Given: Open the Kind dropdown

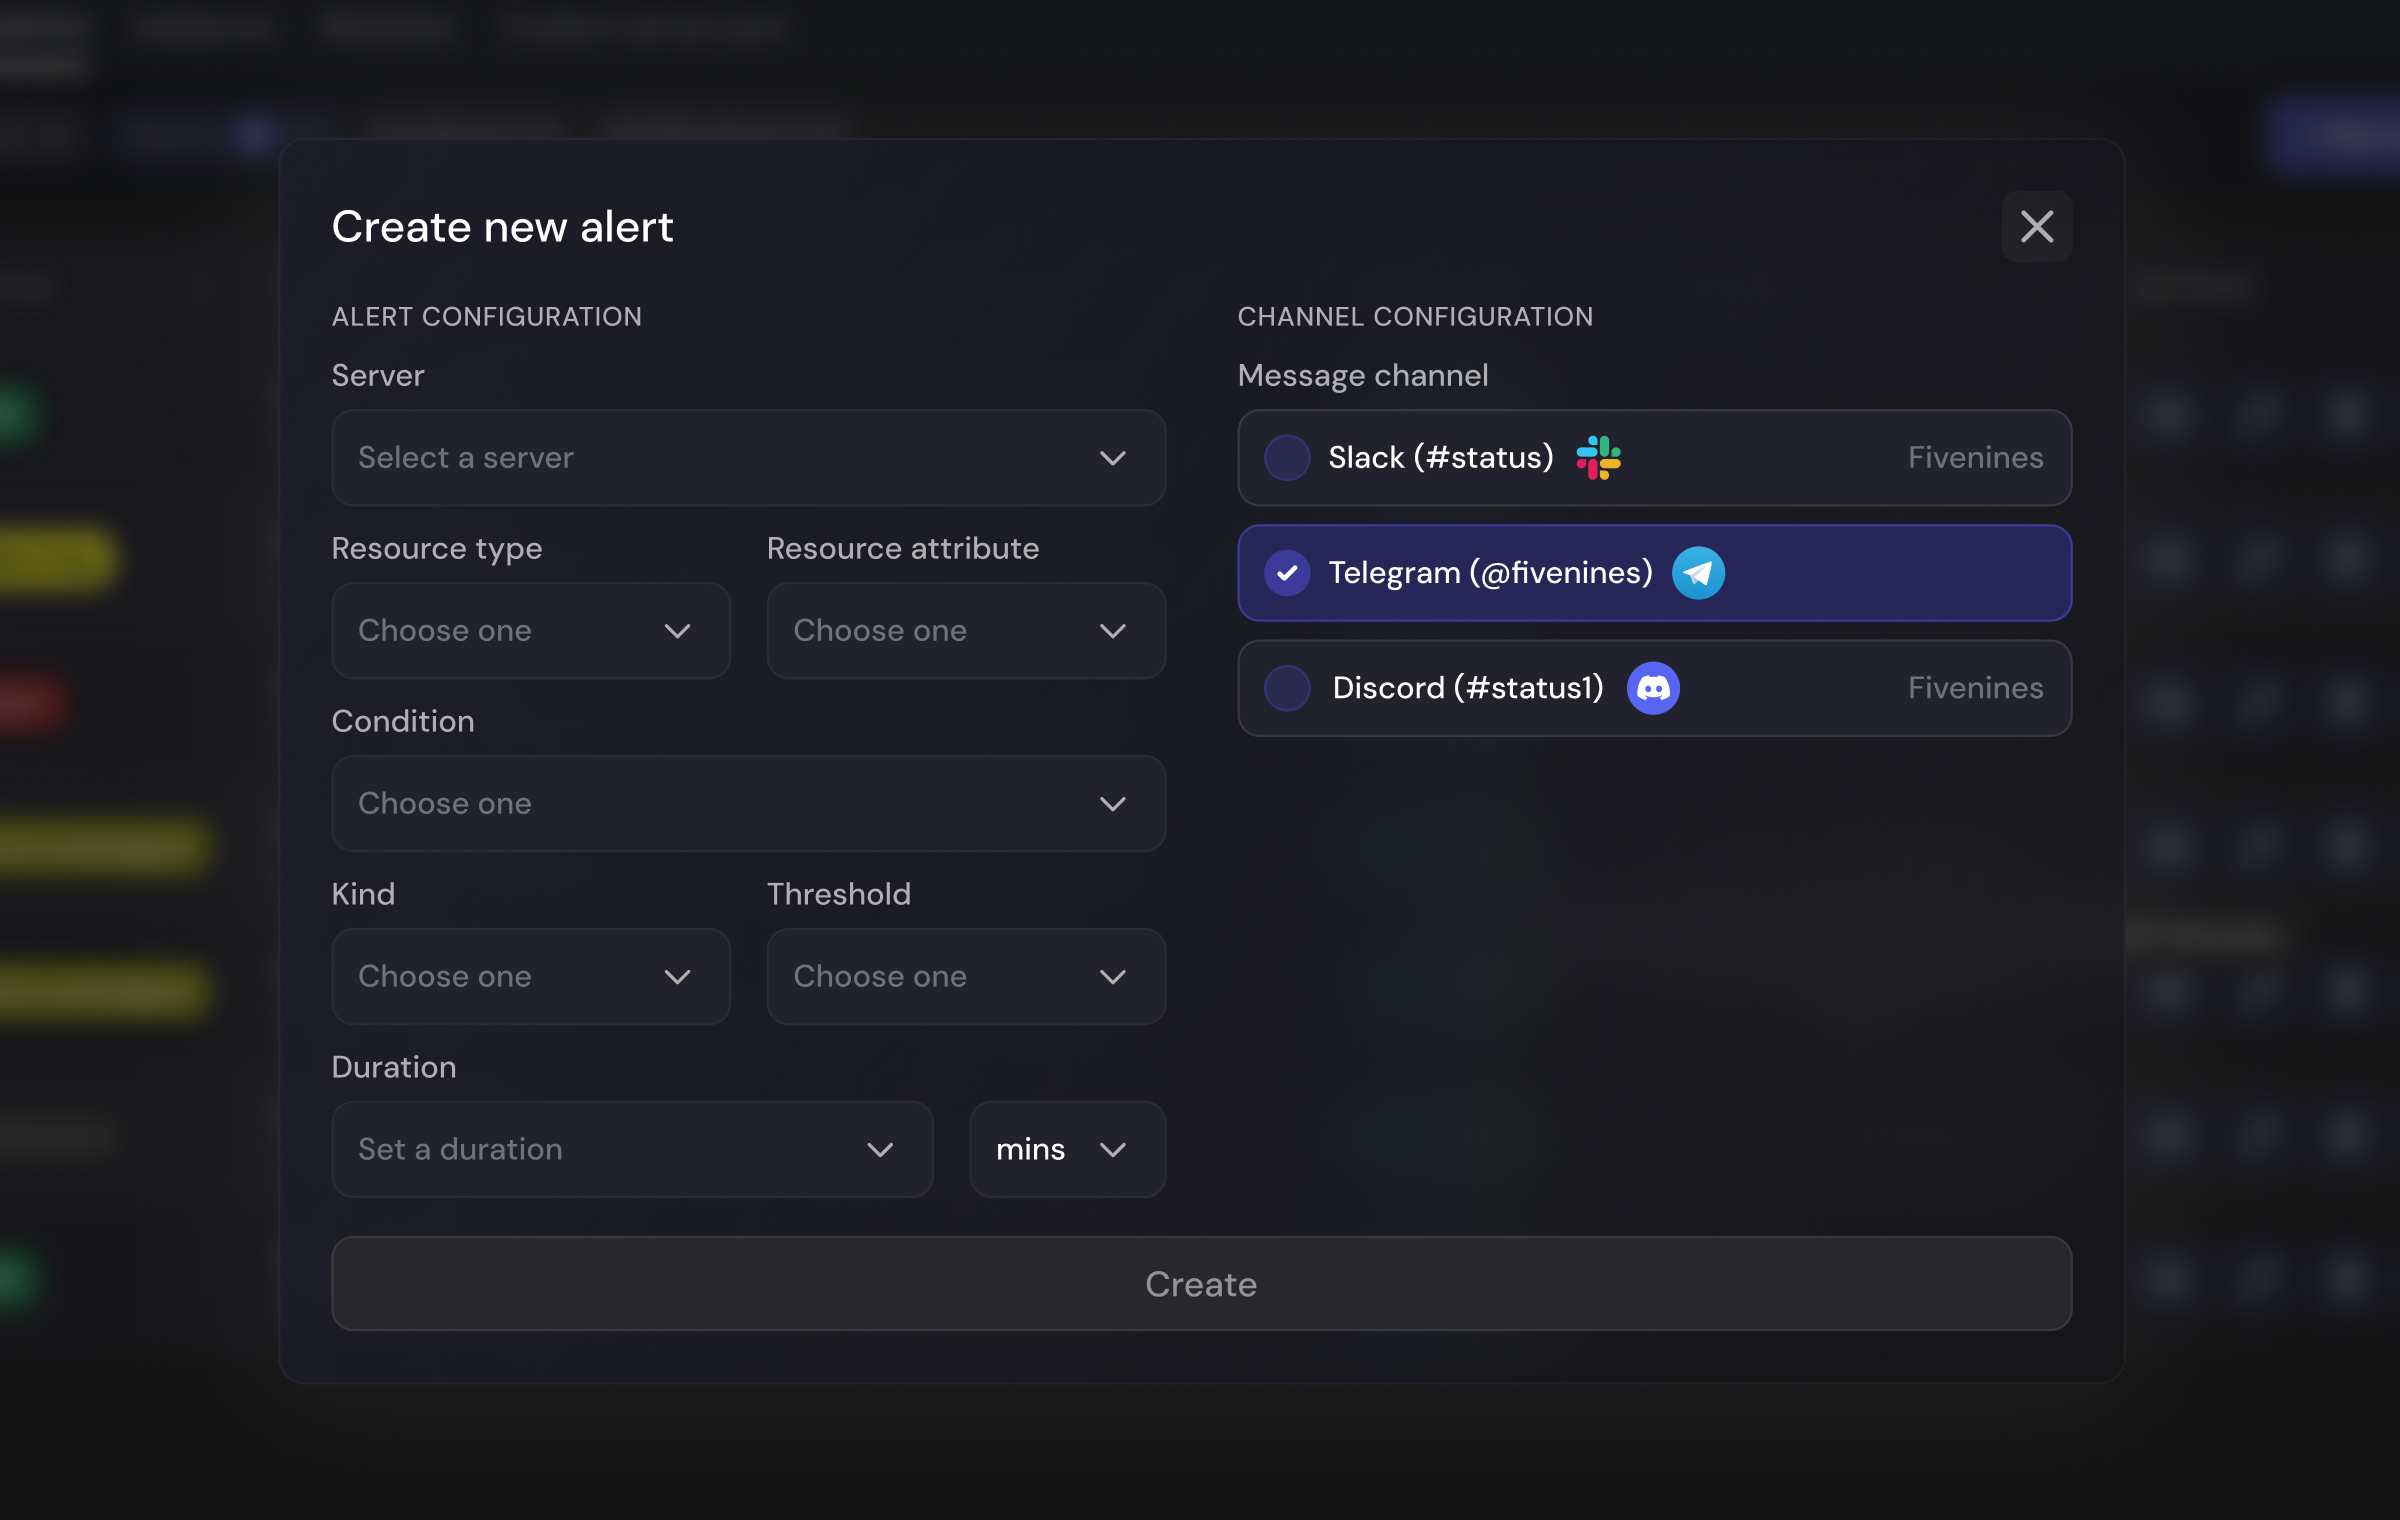Looking at the screenshot, I should click(x=531, y=977).
